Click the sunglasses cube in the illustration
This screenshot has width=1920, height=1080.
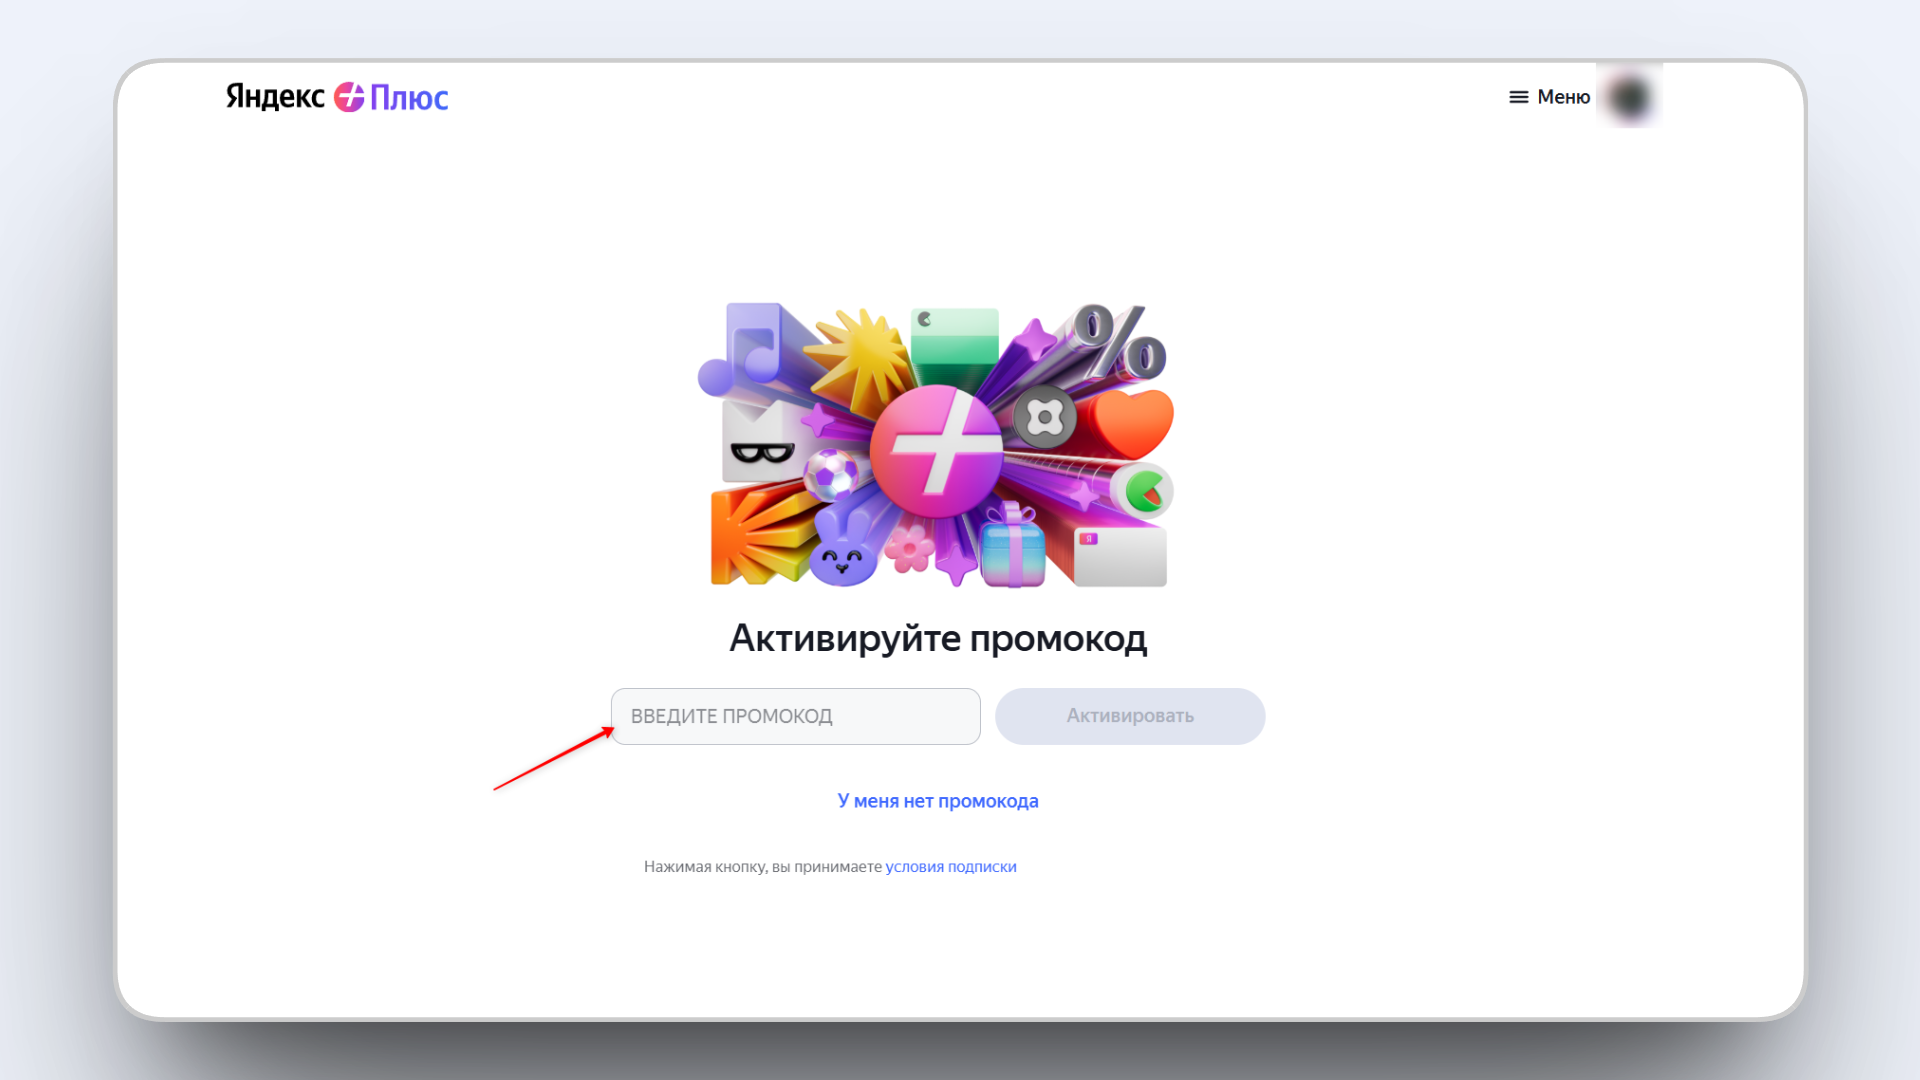pyautogui.click(x=762, y=451)
